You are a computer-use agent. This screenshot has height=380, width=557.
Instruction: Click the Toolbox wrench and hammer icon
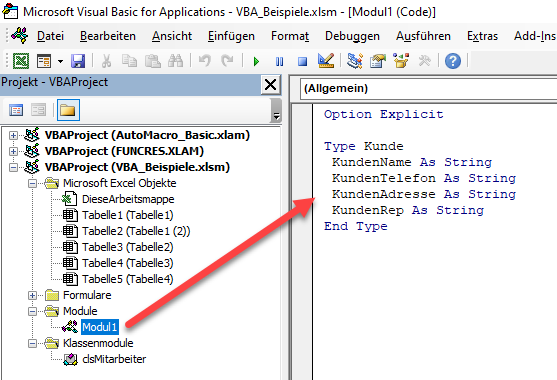(424, 61)
